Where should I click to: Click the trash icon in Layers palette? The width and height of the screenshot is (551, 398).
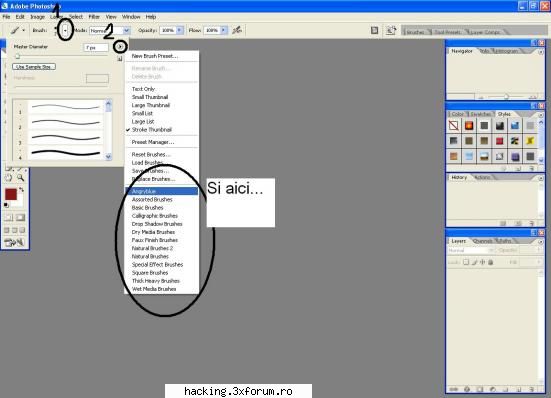(531, 389)
